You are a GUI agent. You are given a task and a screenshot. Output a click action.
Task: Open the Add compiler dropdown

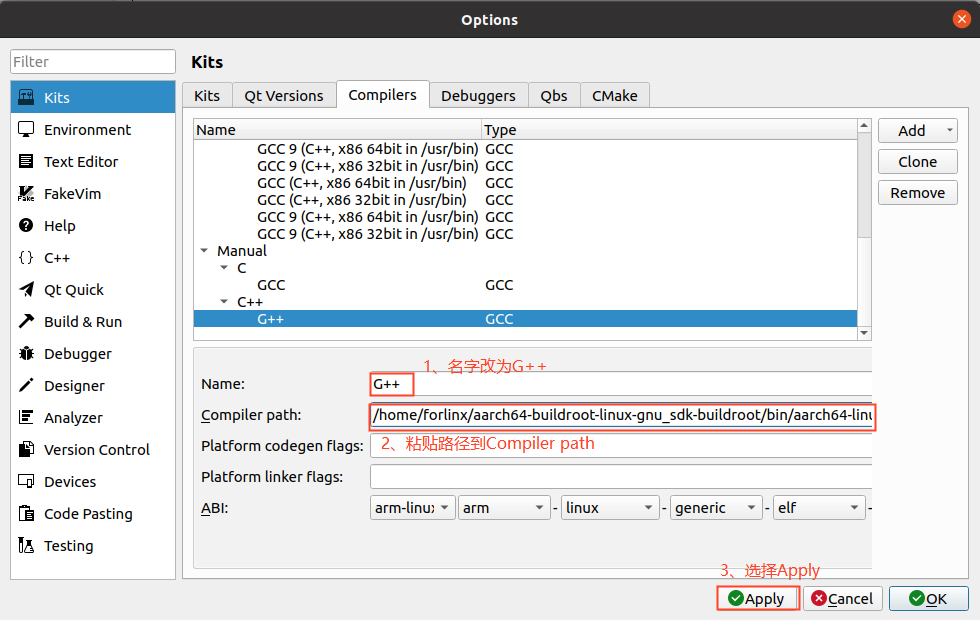pos(917,131)
